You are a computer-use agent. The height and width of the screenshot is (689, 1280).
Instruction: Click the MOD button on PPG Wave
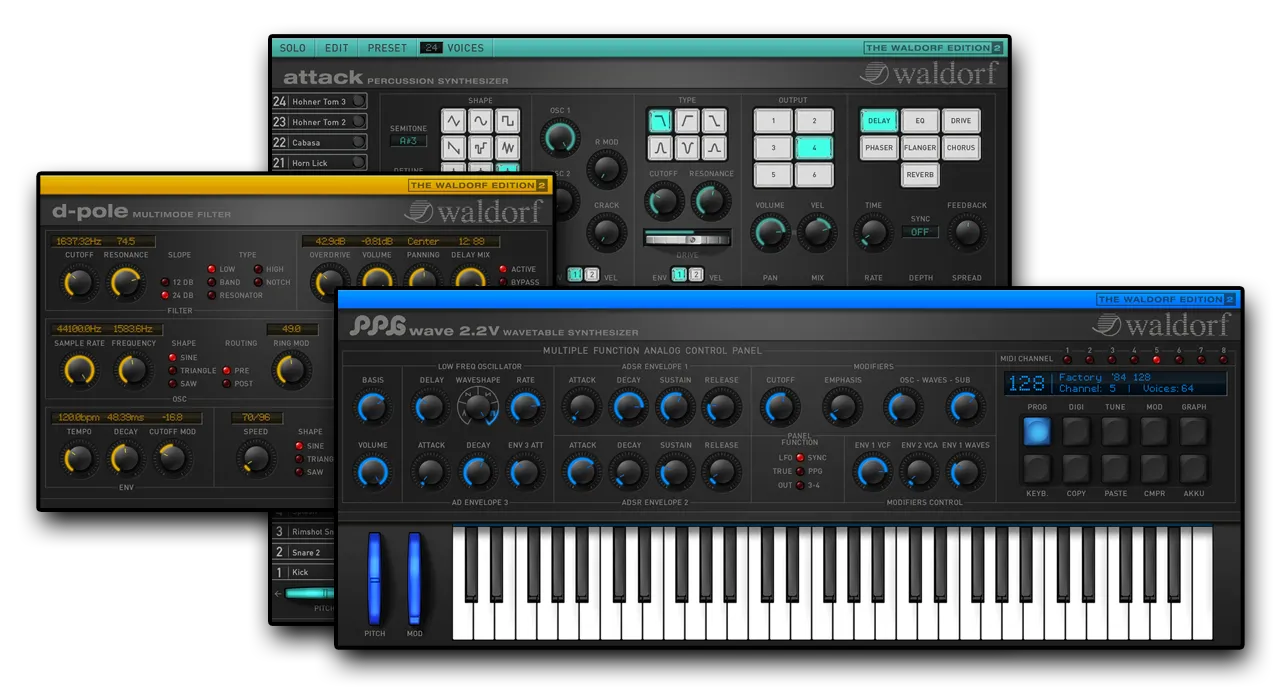click(1154, 431)
